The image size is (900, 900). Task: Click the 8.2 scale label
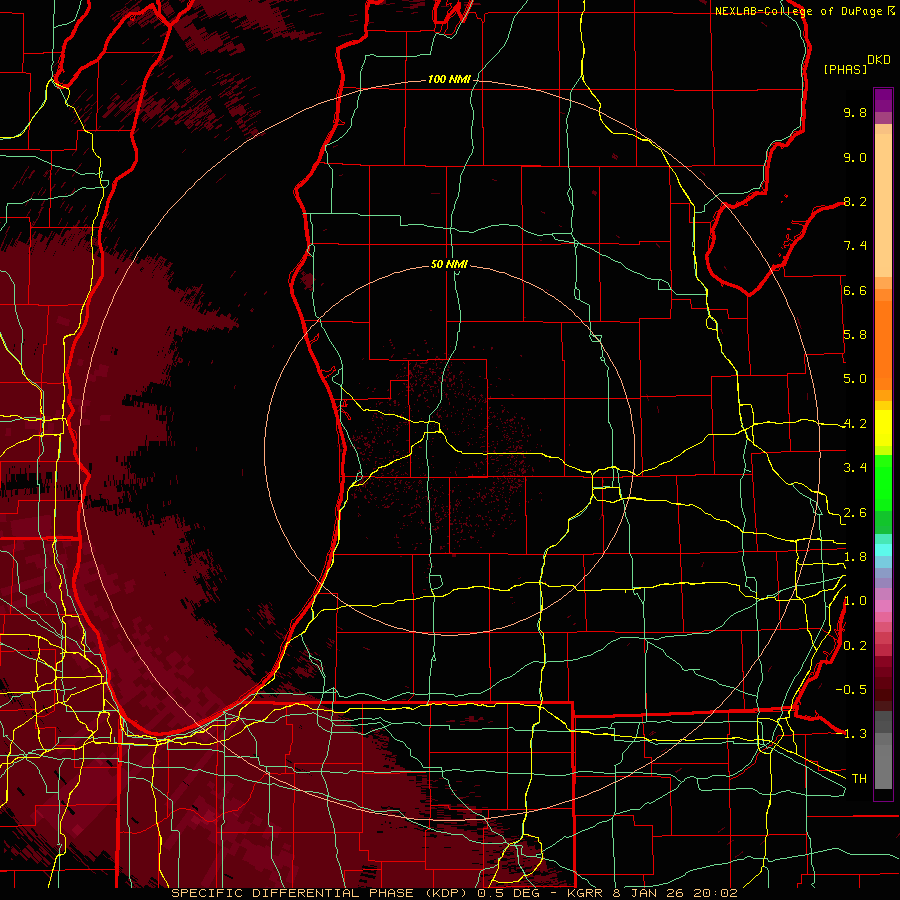855,201
